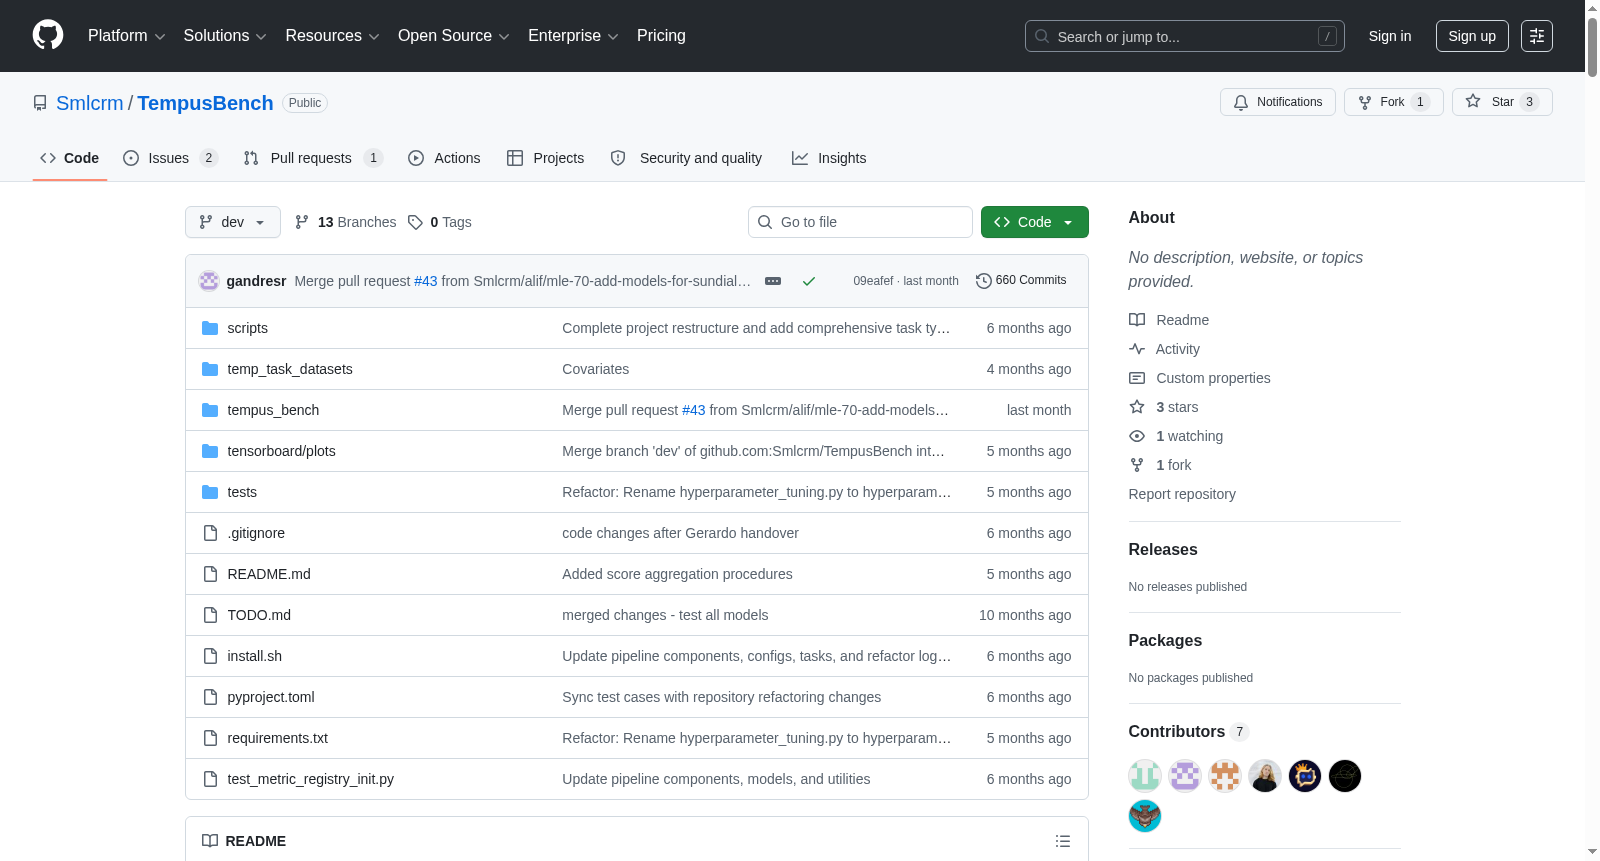The height and width of the screenshot is (861, 1600).
Task: Expand the Open Source menu
Action: (454, 36)
